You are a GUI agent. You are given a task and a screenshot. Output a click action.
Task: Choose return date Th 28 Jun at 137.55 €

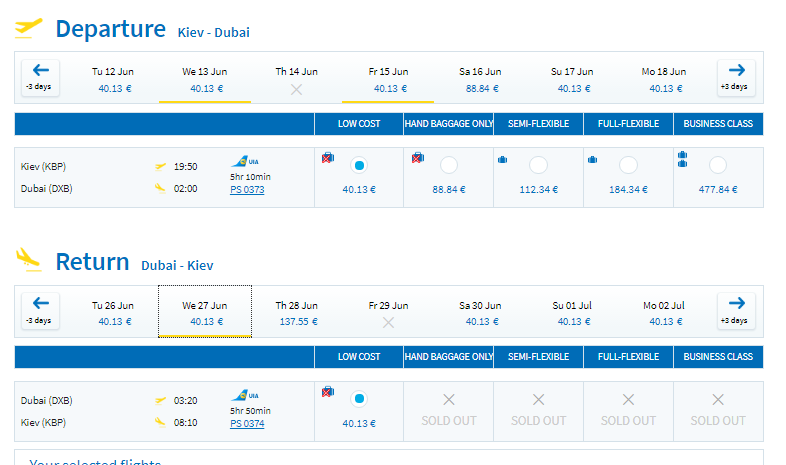coord(297,313)
